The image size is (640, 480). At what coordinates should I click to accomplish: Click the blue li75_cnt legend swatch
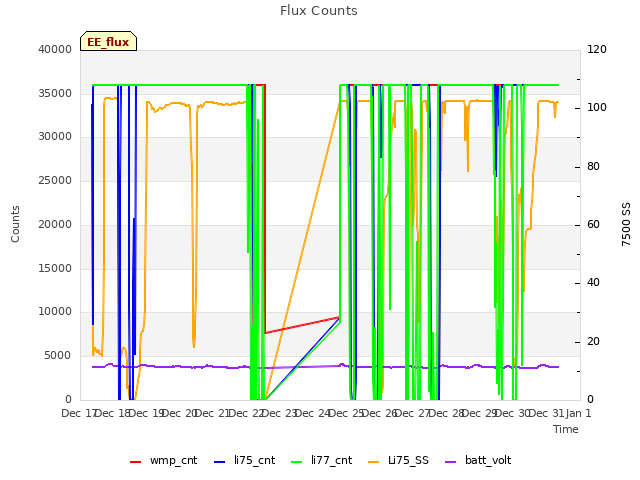pyautogui.click(x=220, y=462)
